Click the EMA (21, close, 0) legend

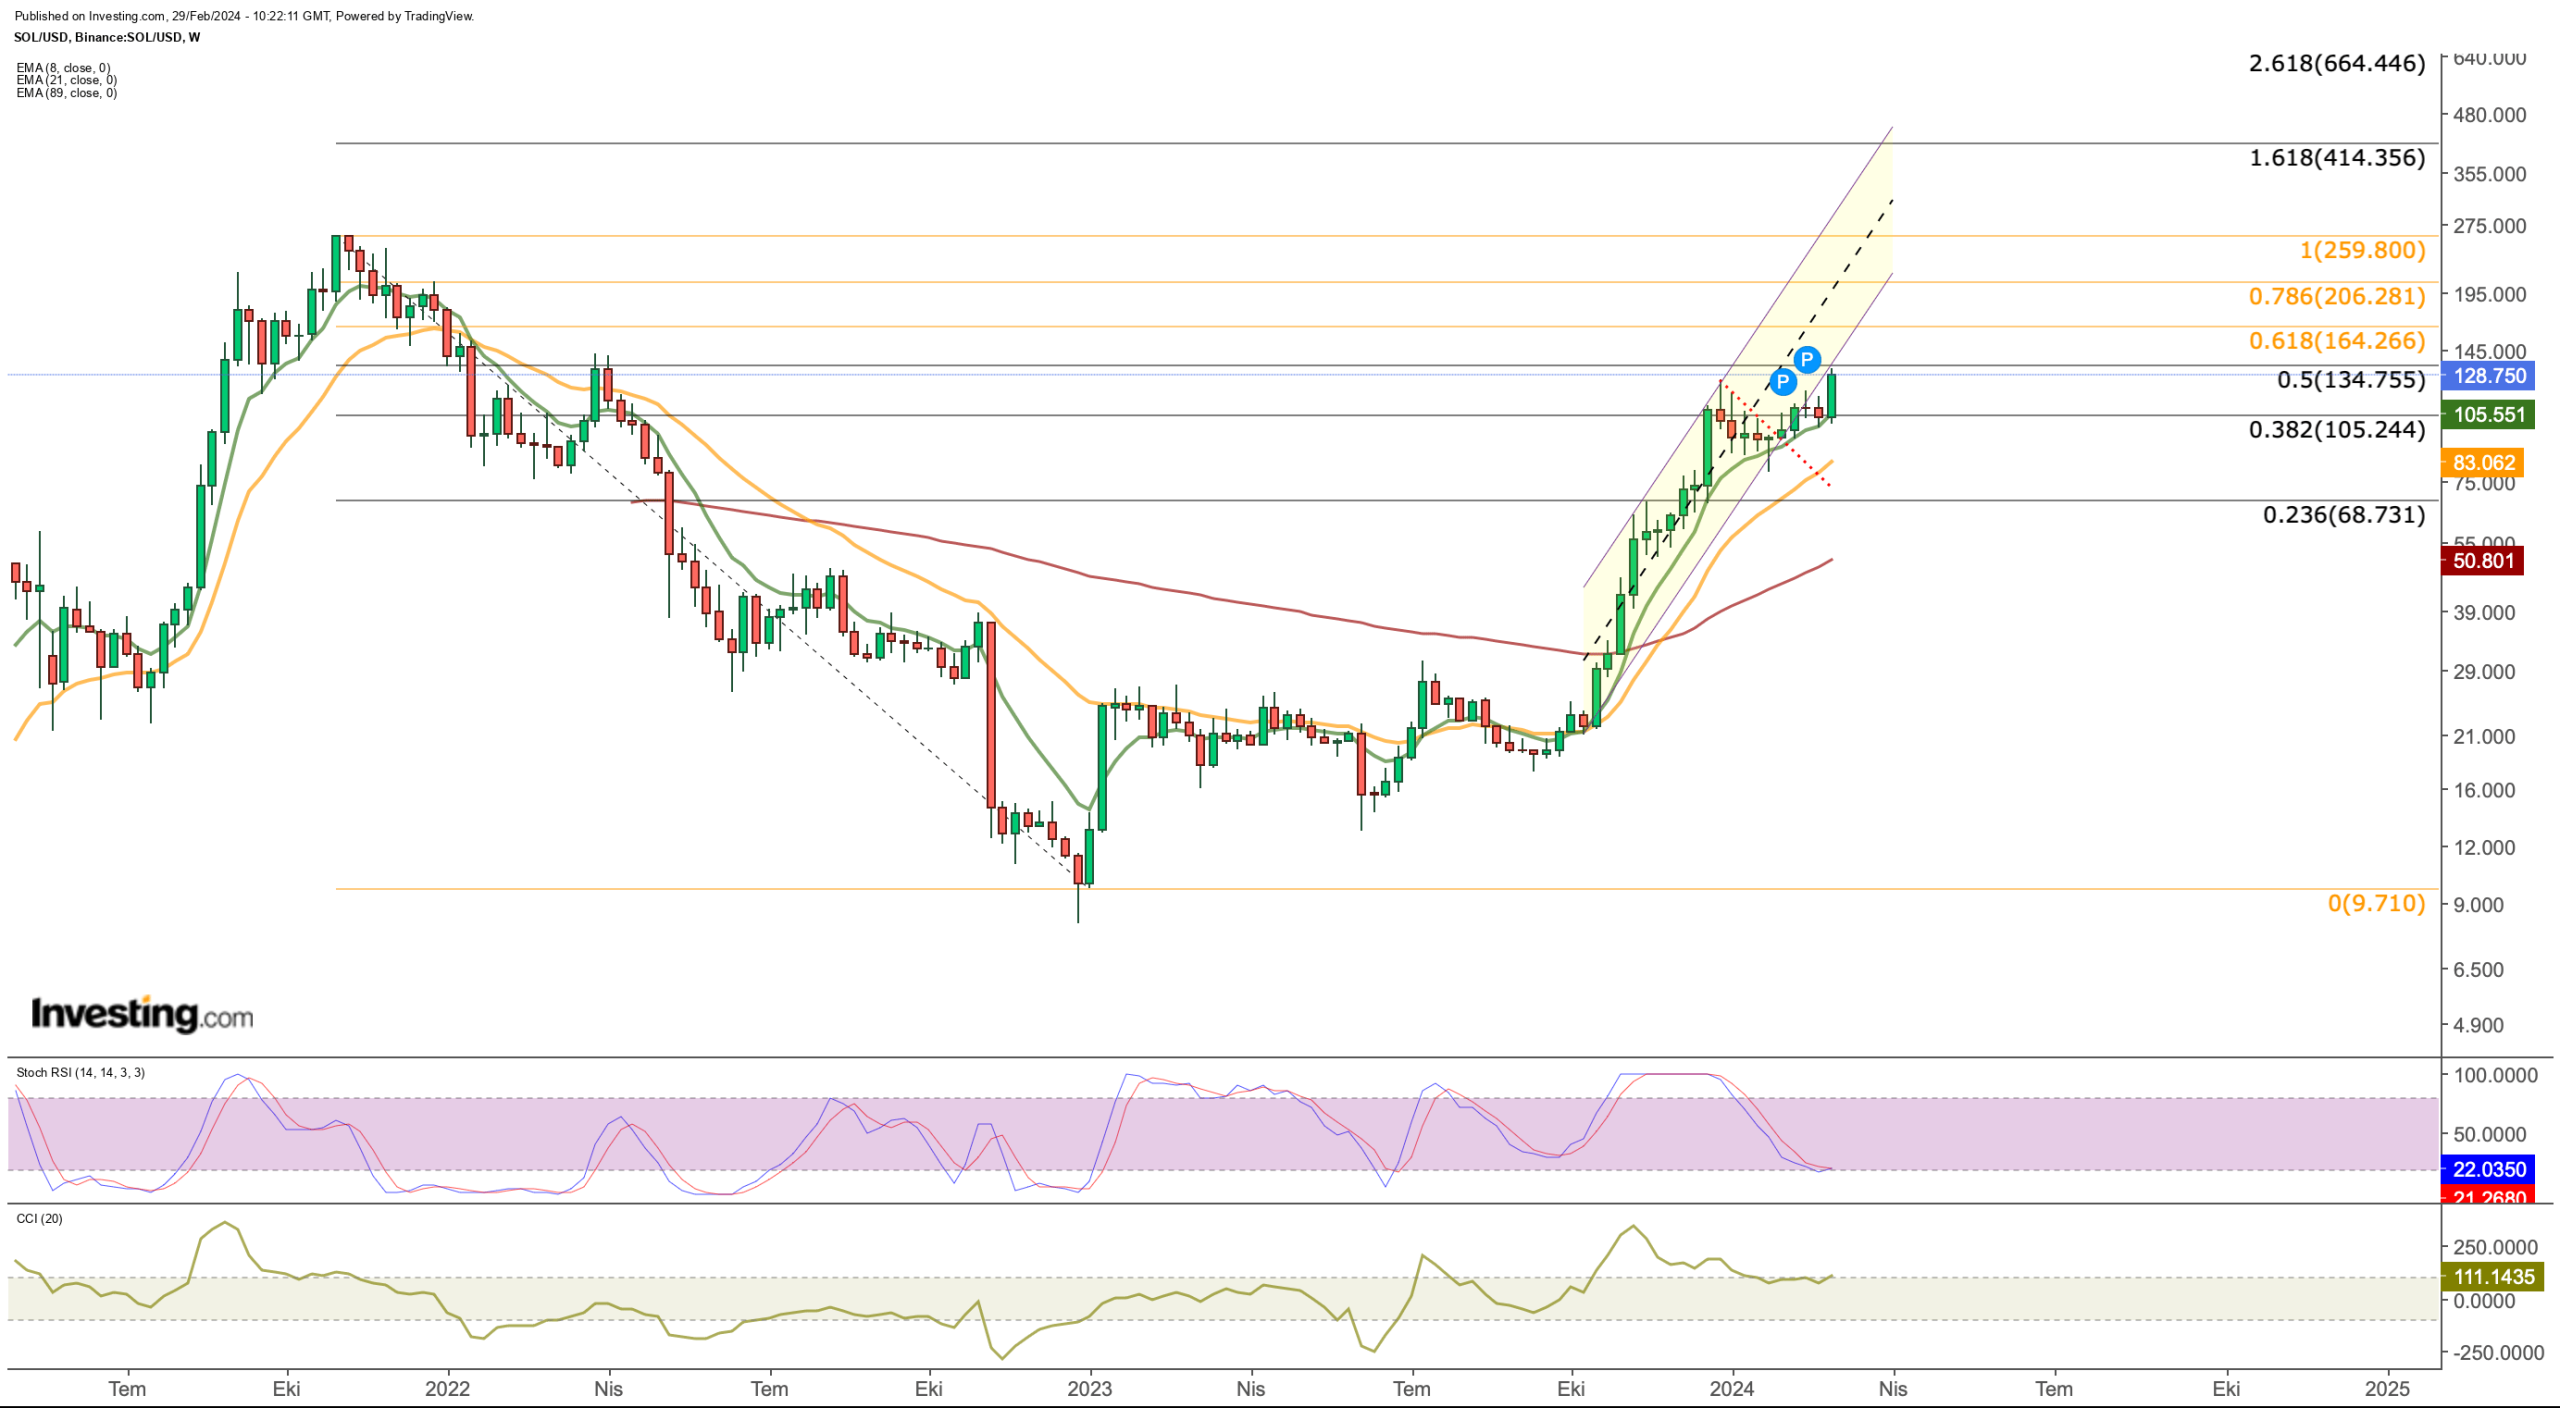pyautogui.click(x=66, y=80)
